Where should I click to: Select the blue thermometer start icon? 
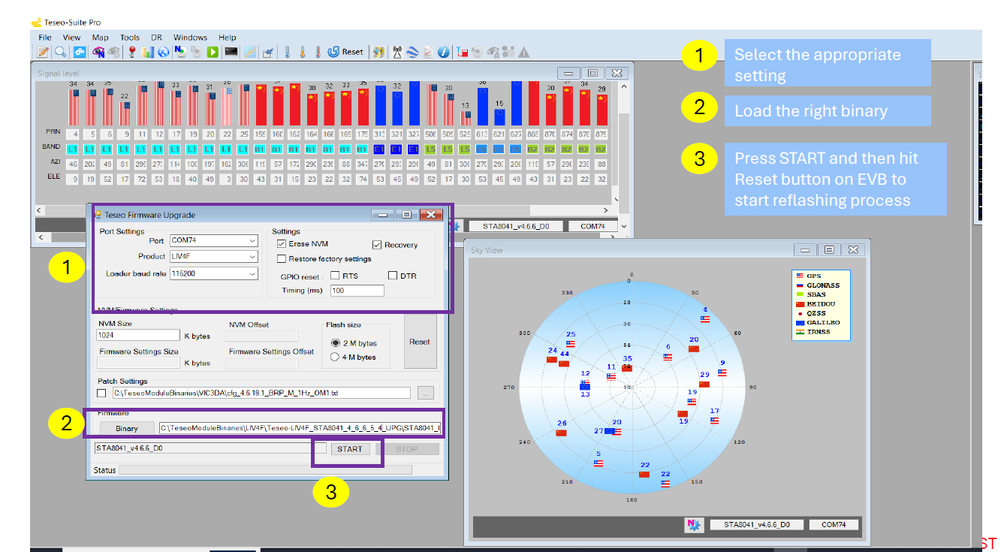pyautogui.click(x=287, y=52)
